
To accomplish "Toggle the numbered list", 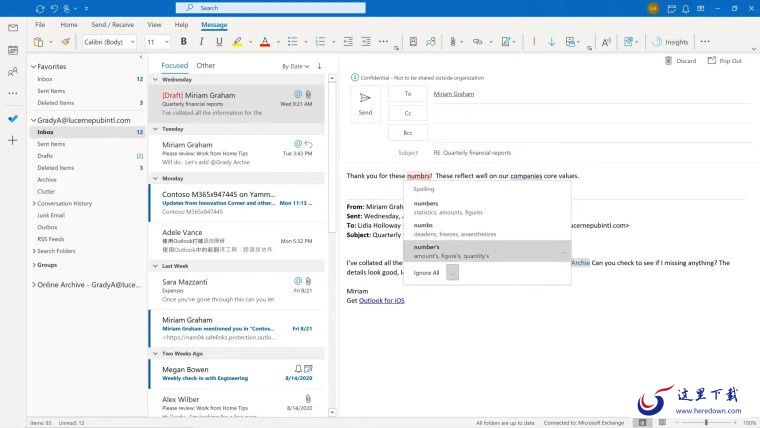I will (x=320, y=42).
